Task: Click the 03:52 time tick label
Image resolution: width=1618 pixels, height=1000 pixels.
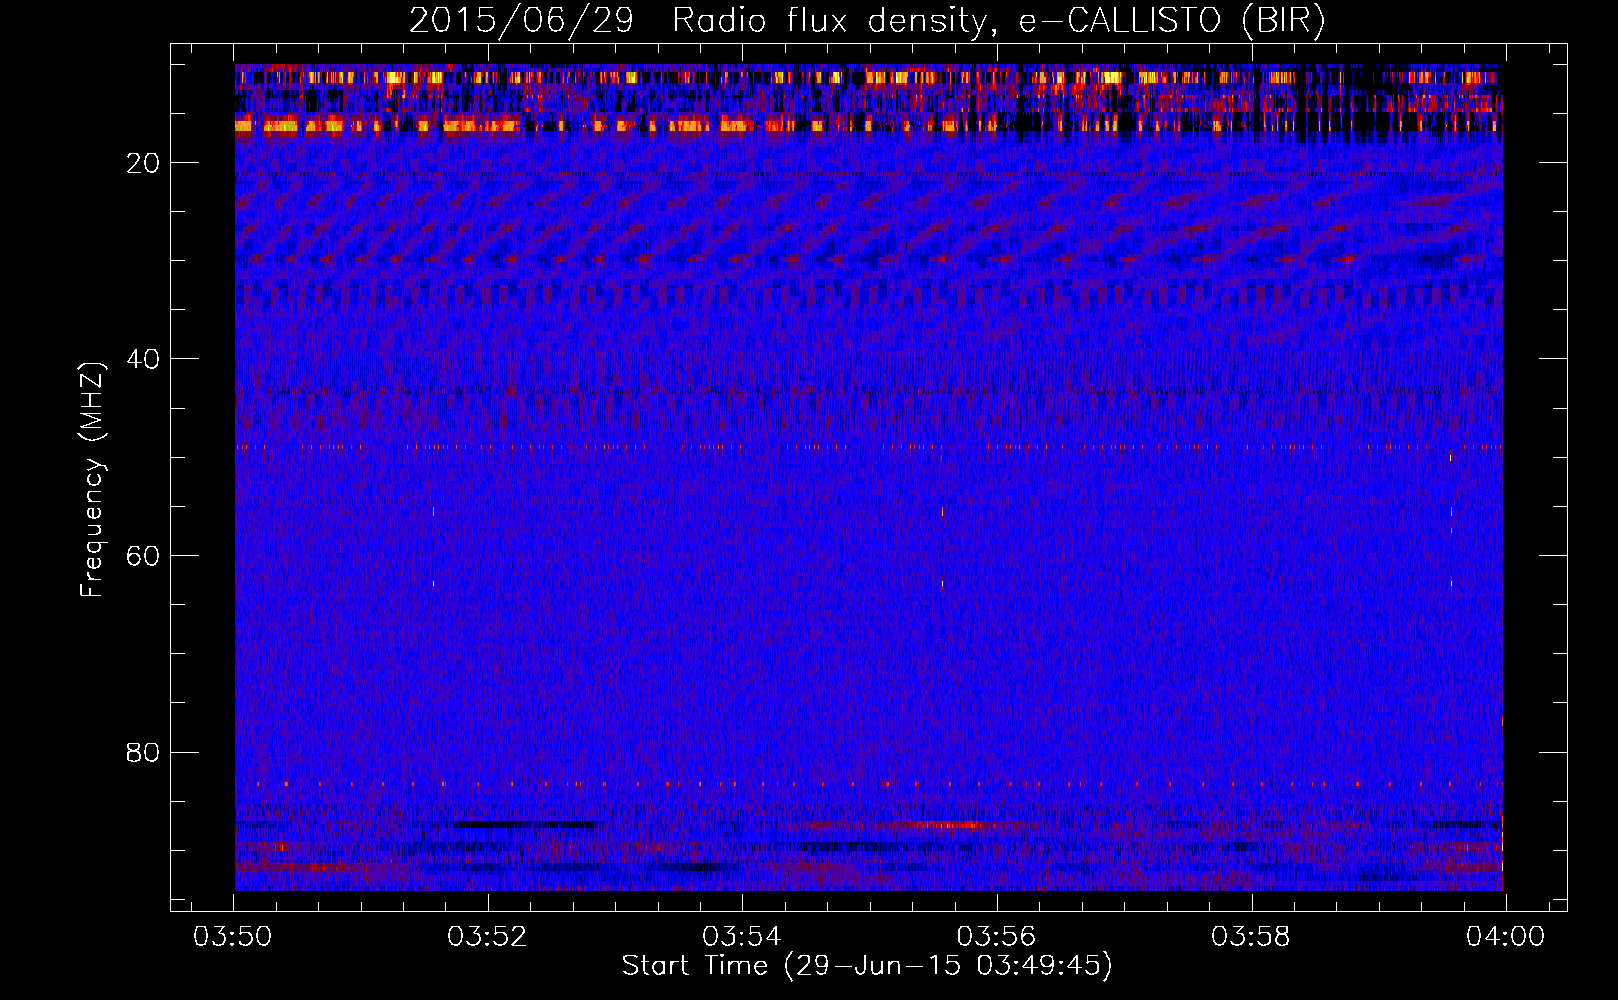Action: 487,937
